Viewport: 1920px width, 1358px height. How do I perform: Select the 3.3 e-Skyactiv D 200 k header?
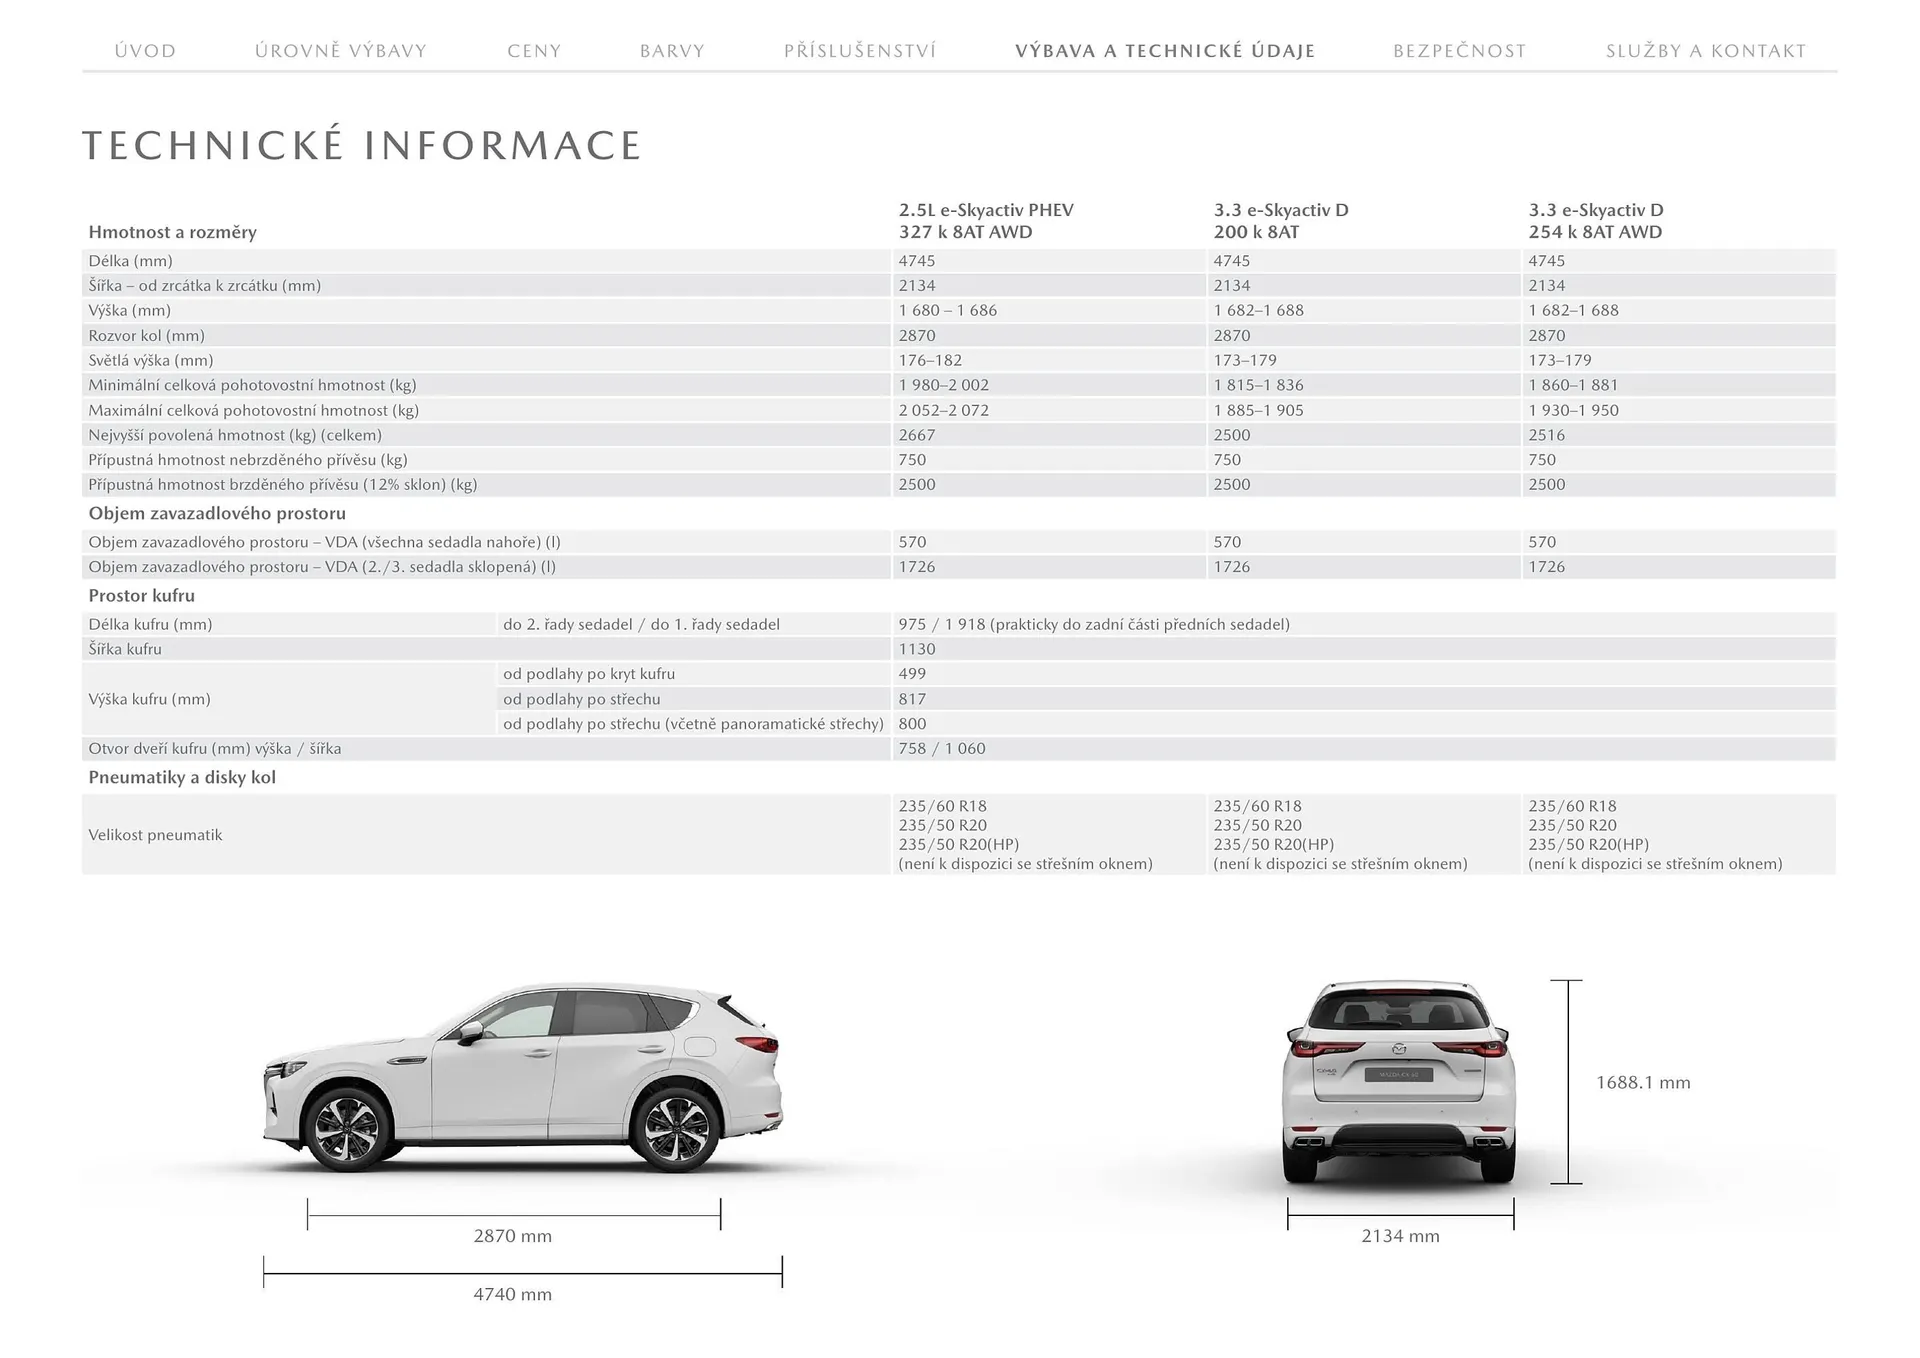click(1281, 221)
